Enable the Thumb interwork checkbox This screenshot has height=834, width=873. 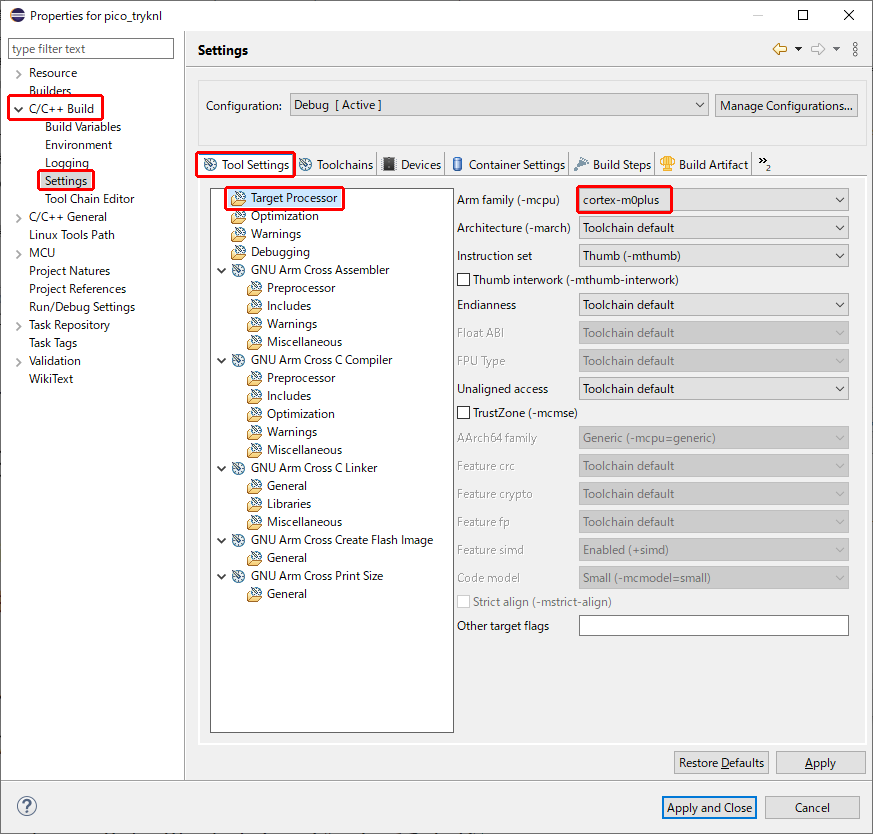[x=464, y=280]
